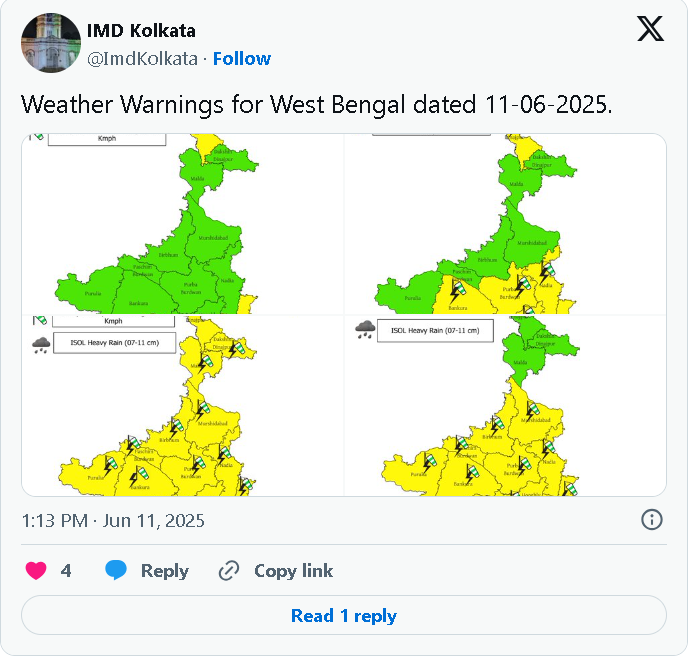Click the Copy link text
This screenshot has height=656, width=690.
point(294,571)
